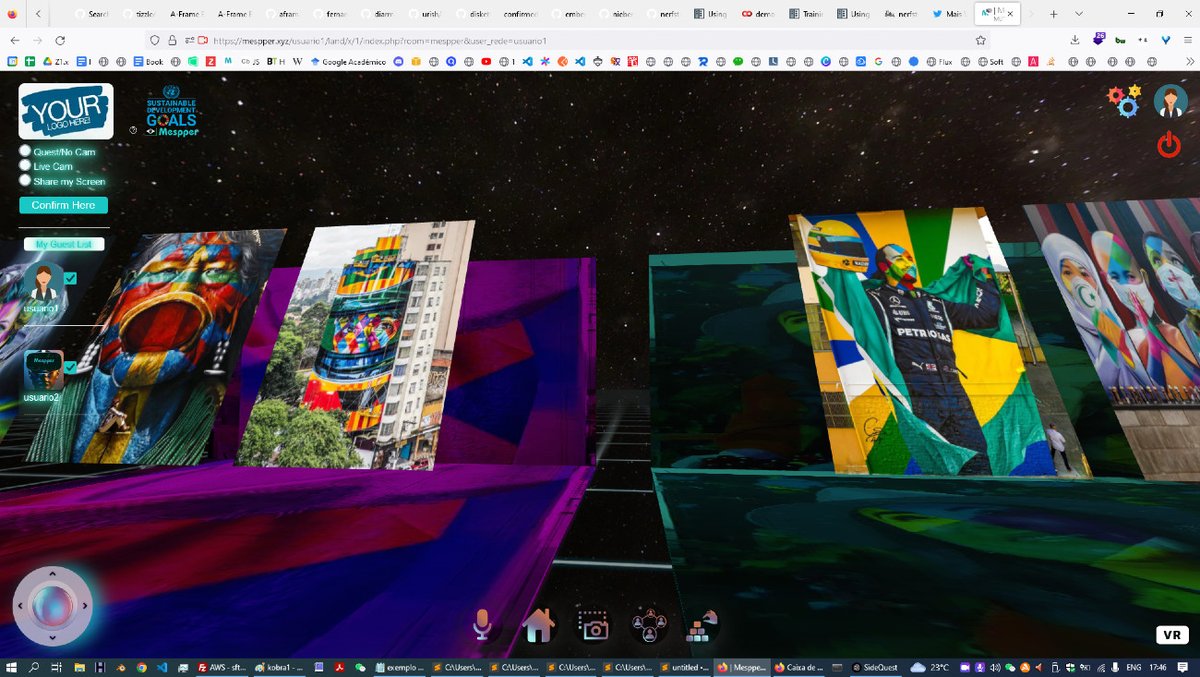Viewport: 1200px width, 677px height.
Task: Toggle the microphone icon in bottom toolbar
Action: (x=482, y=625)
